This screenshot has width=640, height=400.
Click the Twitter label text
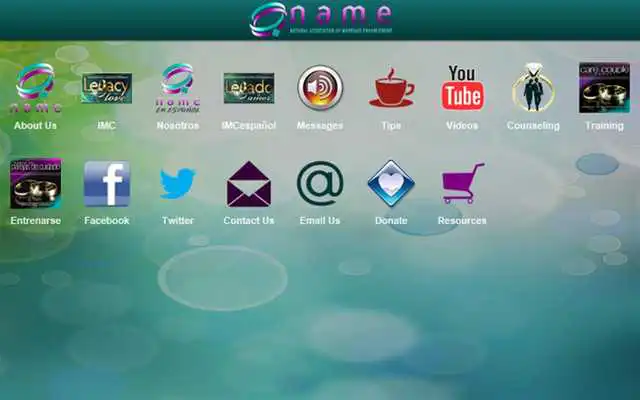(x=178, y=221)
